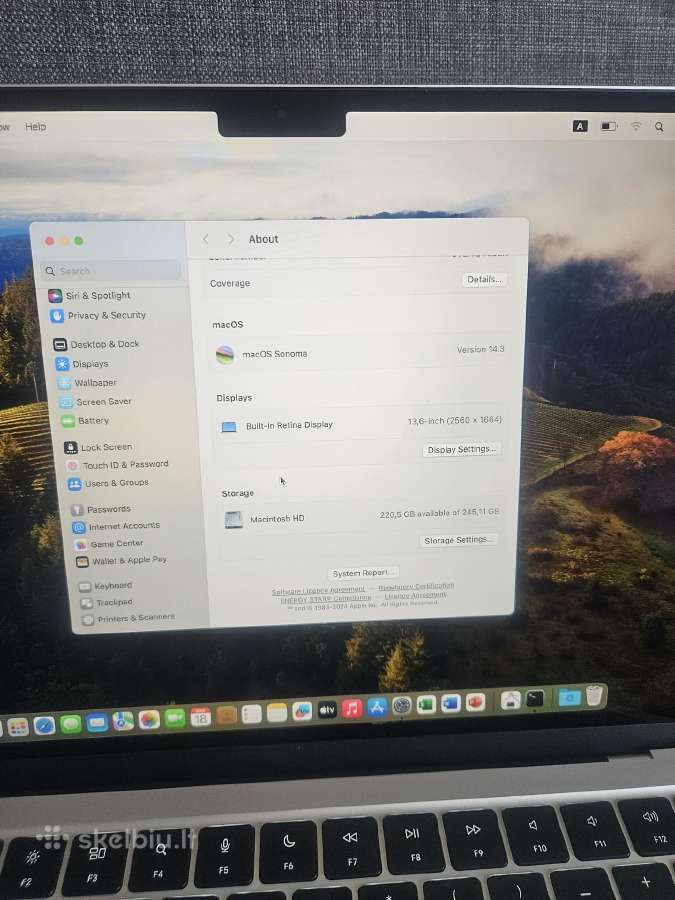
Task: Open the blue folder stack in Dock
Action: click(x=569, y=697)
